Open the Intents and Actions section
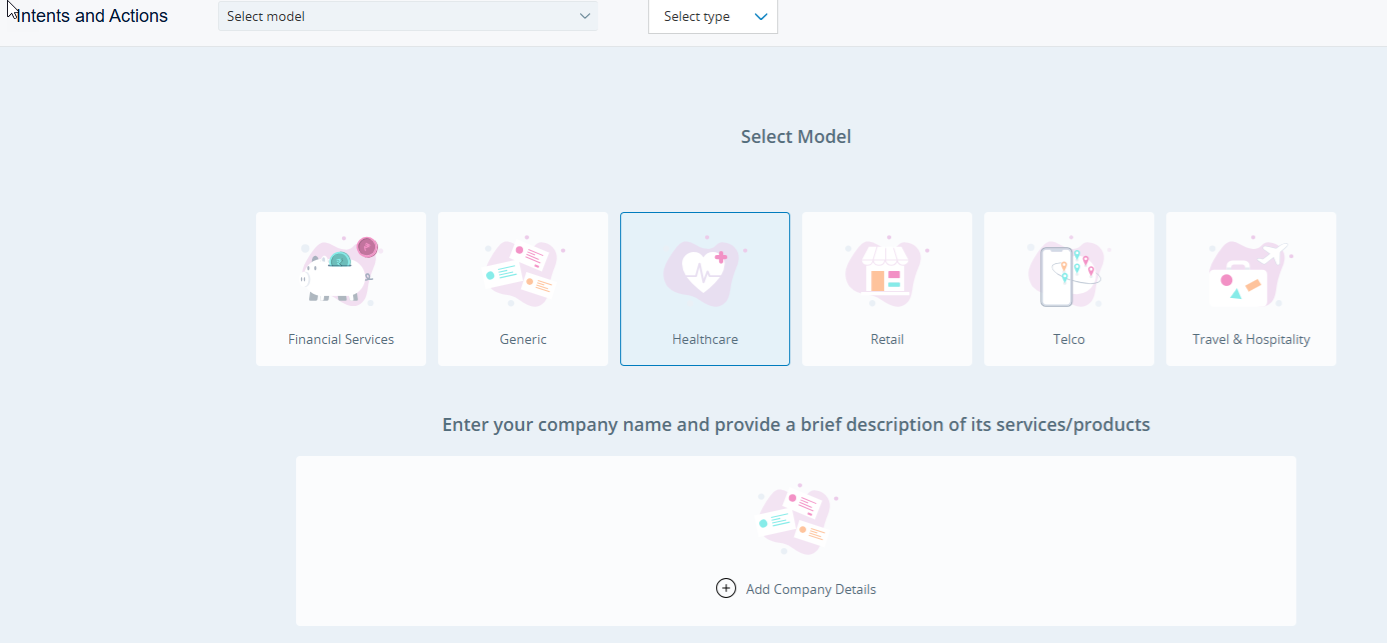Image resolution: width=1387 pixels, height=643 pixels. pyautogui.click(x=91, y=15)
